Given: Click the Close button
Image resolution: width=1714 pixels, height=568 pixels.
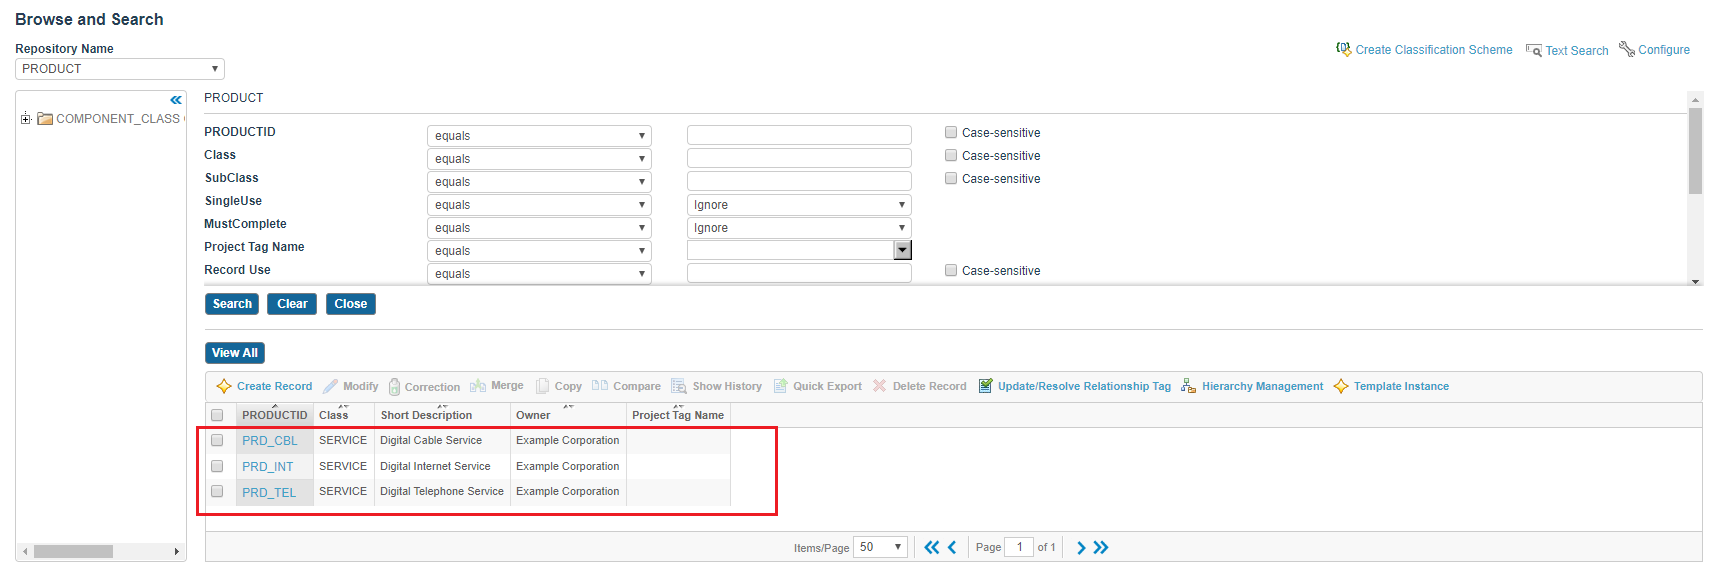Looking at the screenshot, I should 351,304.
